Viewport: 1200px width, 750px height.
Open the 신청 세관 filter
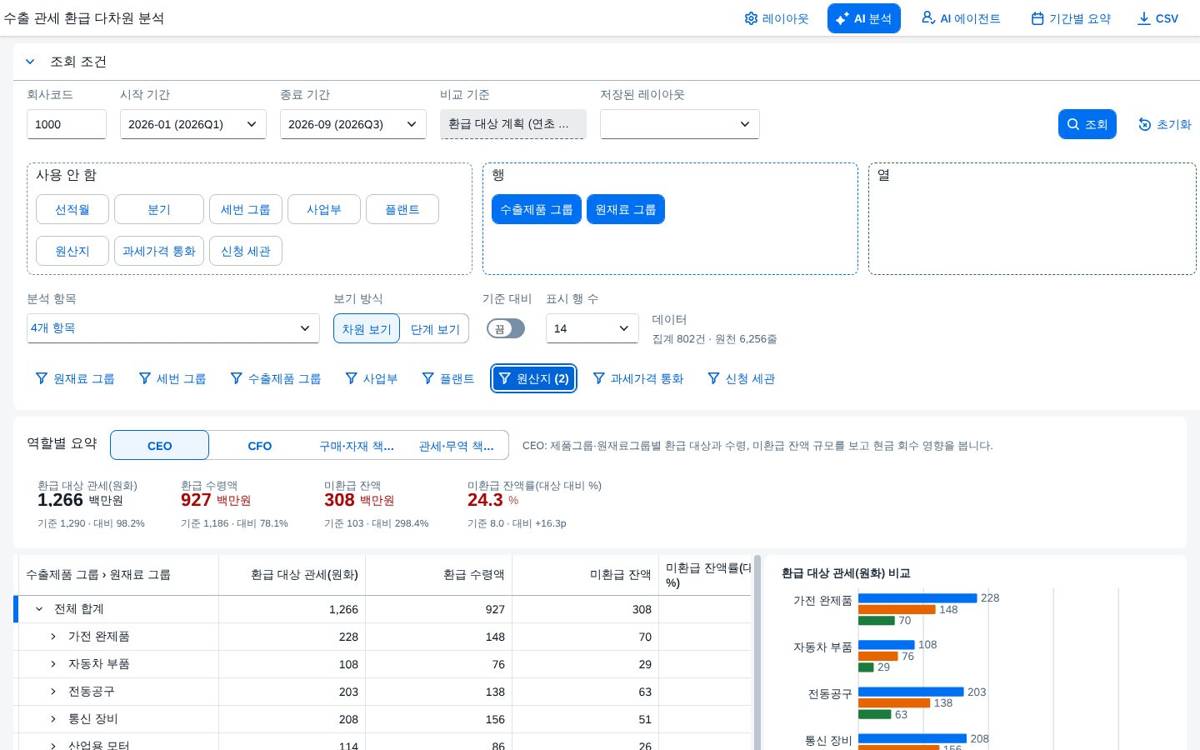tap(741, 379)
